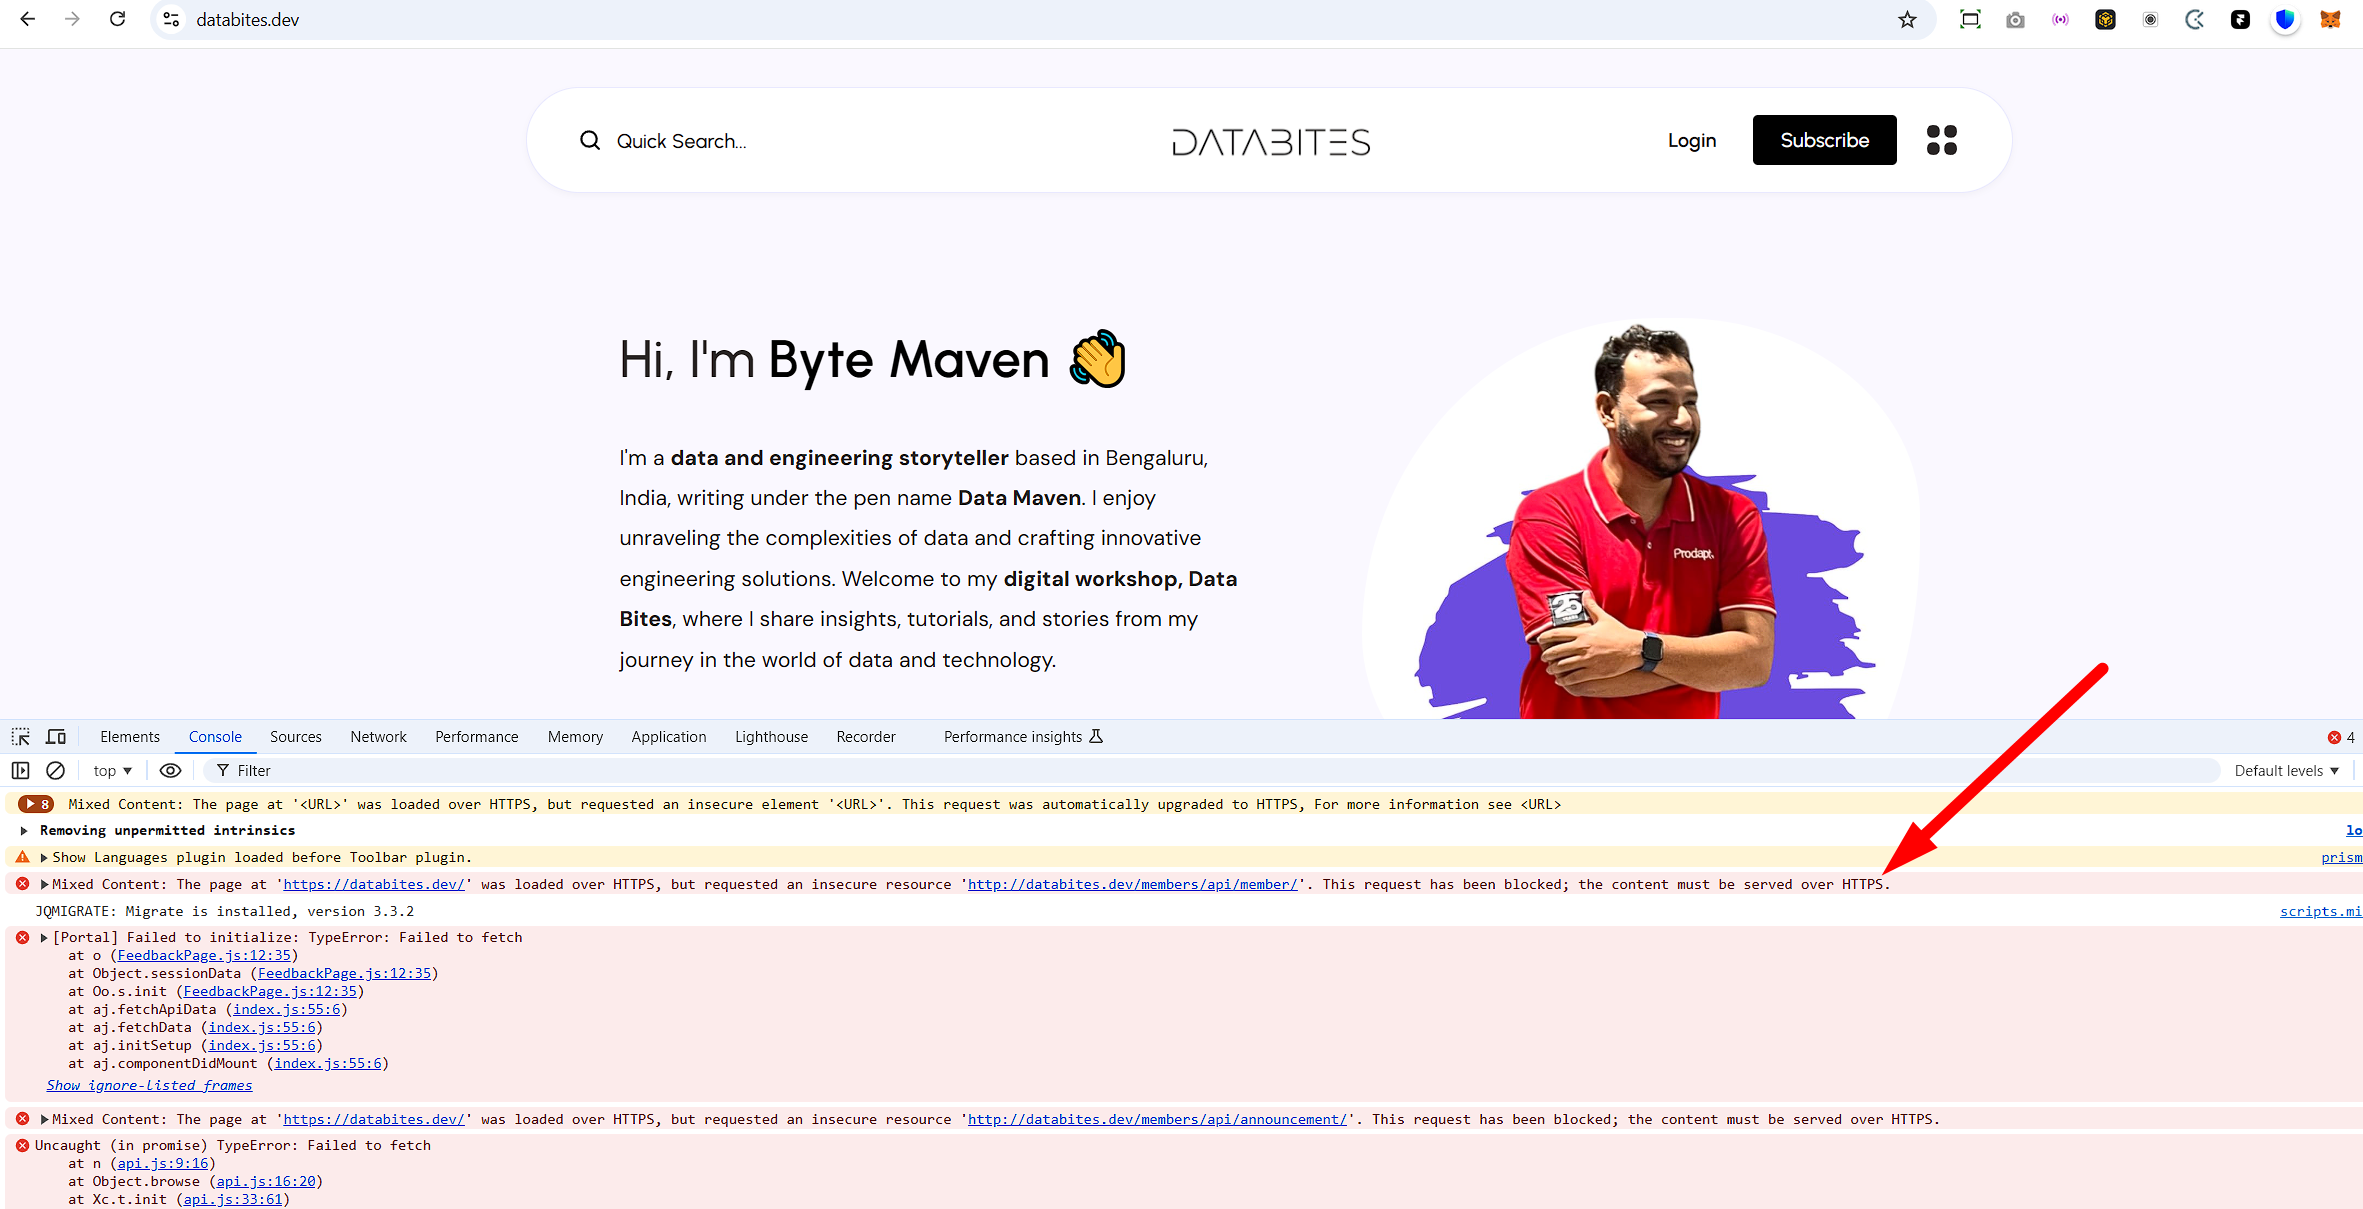Click the console Filter input field
The image size is (2363, 1209).
[x=1212, y=771]
